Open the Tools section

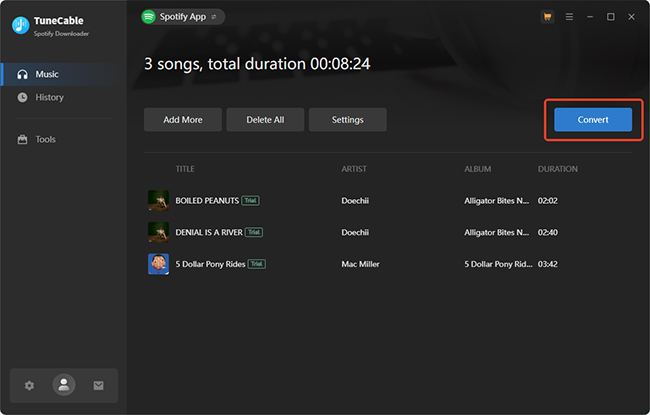[64, 139]
